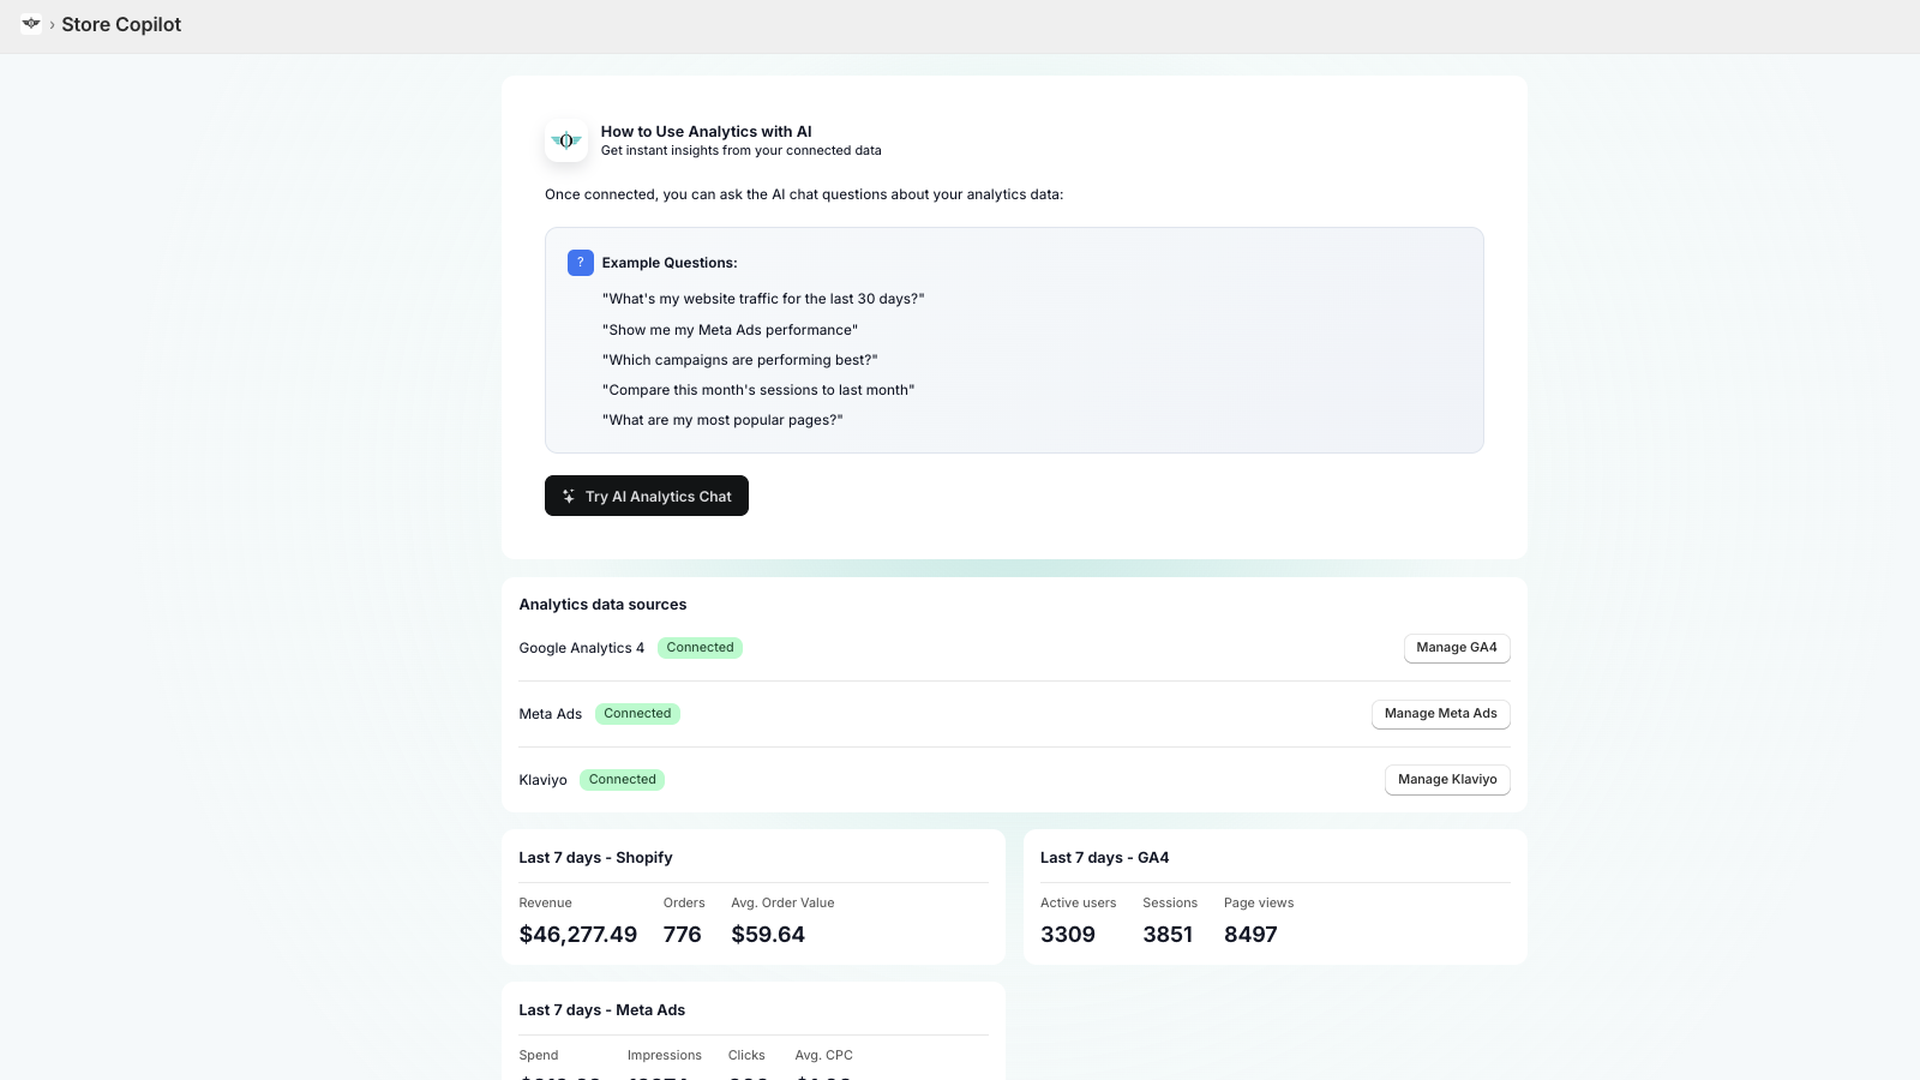Click the GA4 Sessions value 3851
Image resolution: width=1920 pixels, height=1080 pixels.
1167,935
